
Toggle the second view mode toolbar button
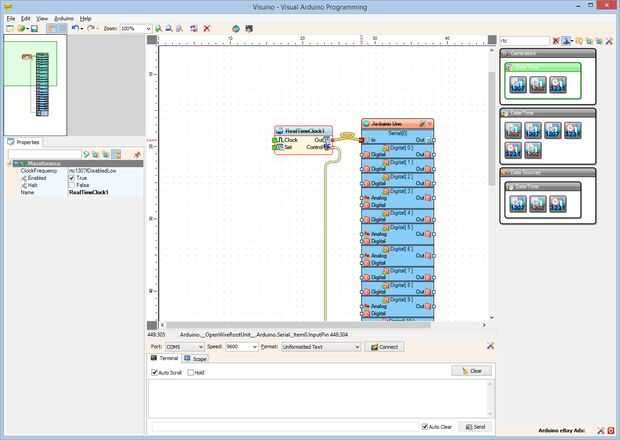click(62, 28)
